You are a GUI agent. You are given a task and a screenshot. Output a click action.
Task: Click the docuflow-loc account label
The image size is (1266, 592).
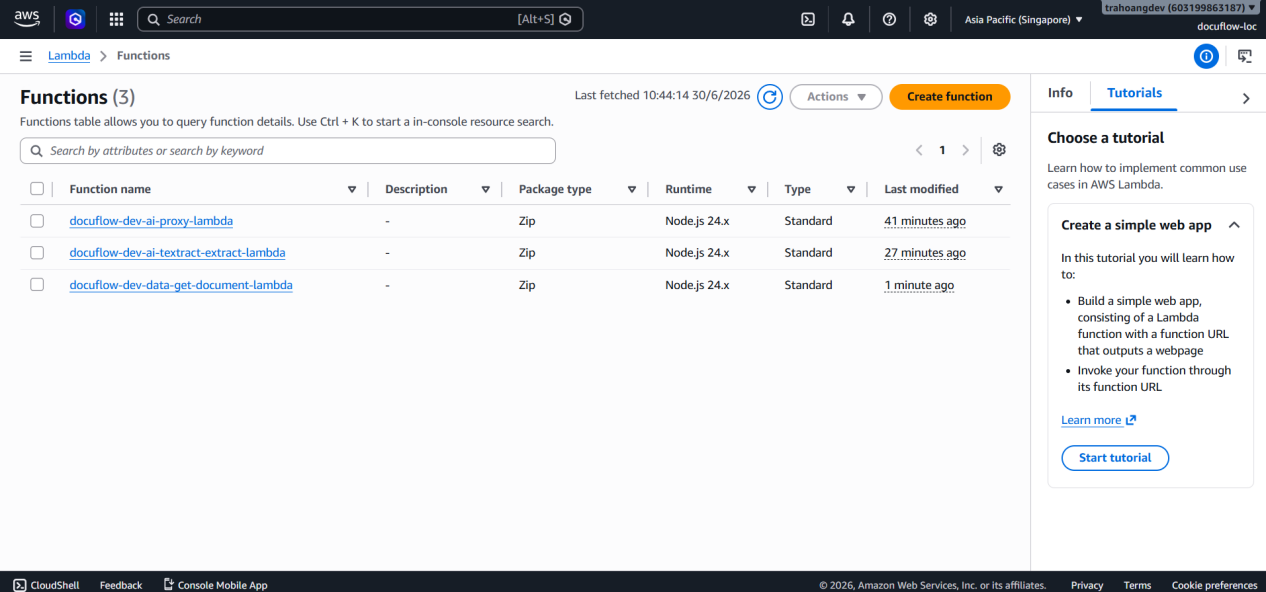click(x=1227, y=26)
